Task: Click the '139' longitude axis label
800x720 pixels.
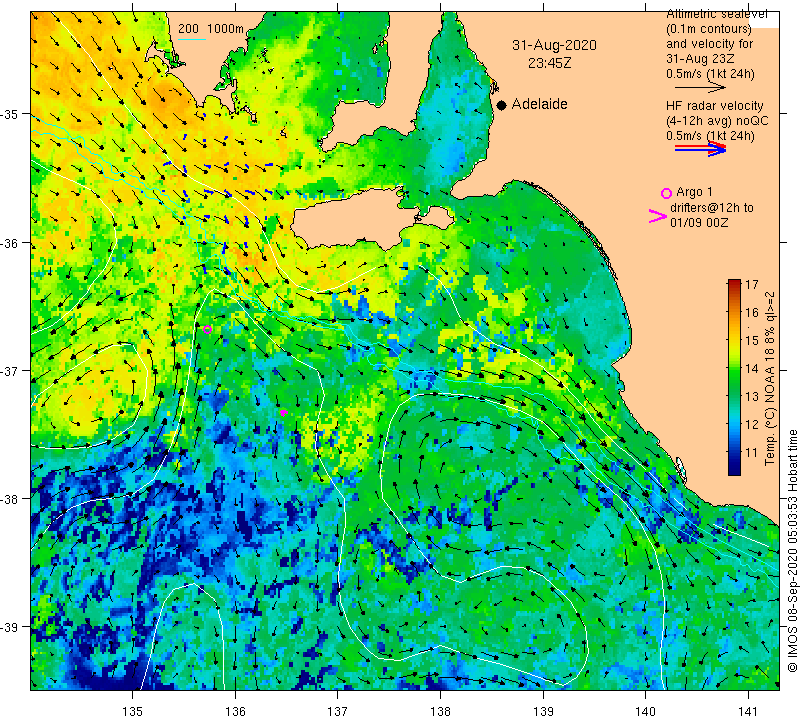Action: point(543,711)
